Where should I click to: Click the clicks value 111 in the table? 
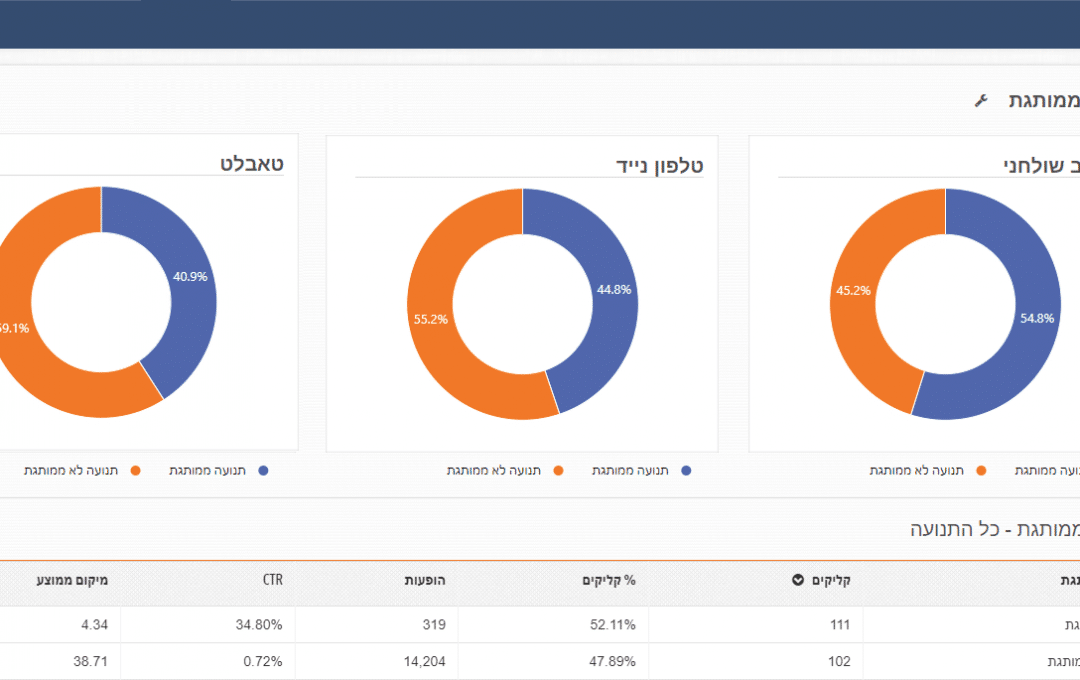(x=840, y=625)
